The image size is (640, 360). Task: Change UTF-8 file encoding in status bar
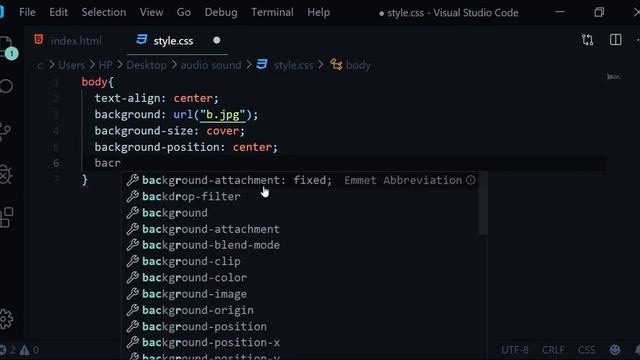pyautogui.click(x=515, y=350)
